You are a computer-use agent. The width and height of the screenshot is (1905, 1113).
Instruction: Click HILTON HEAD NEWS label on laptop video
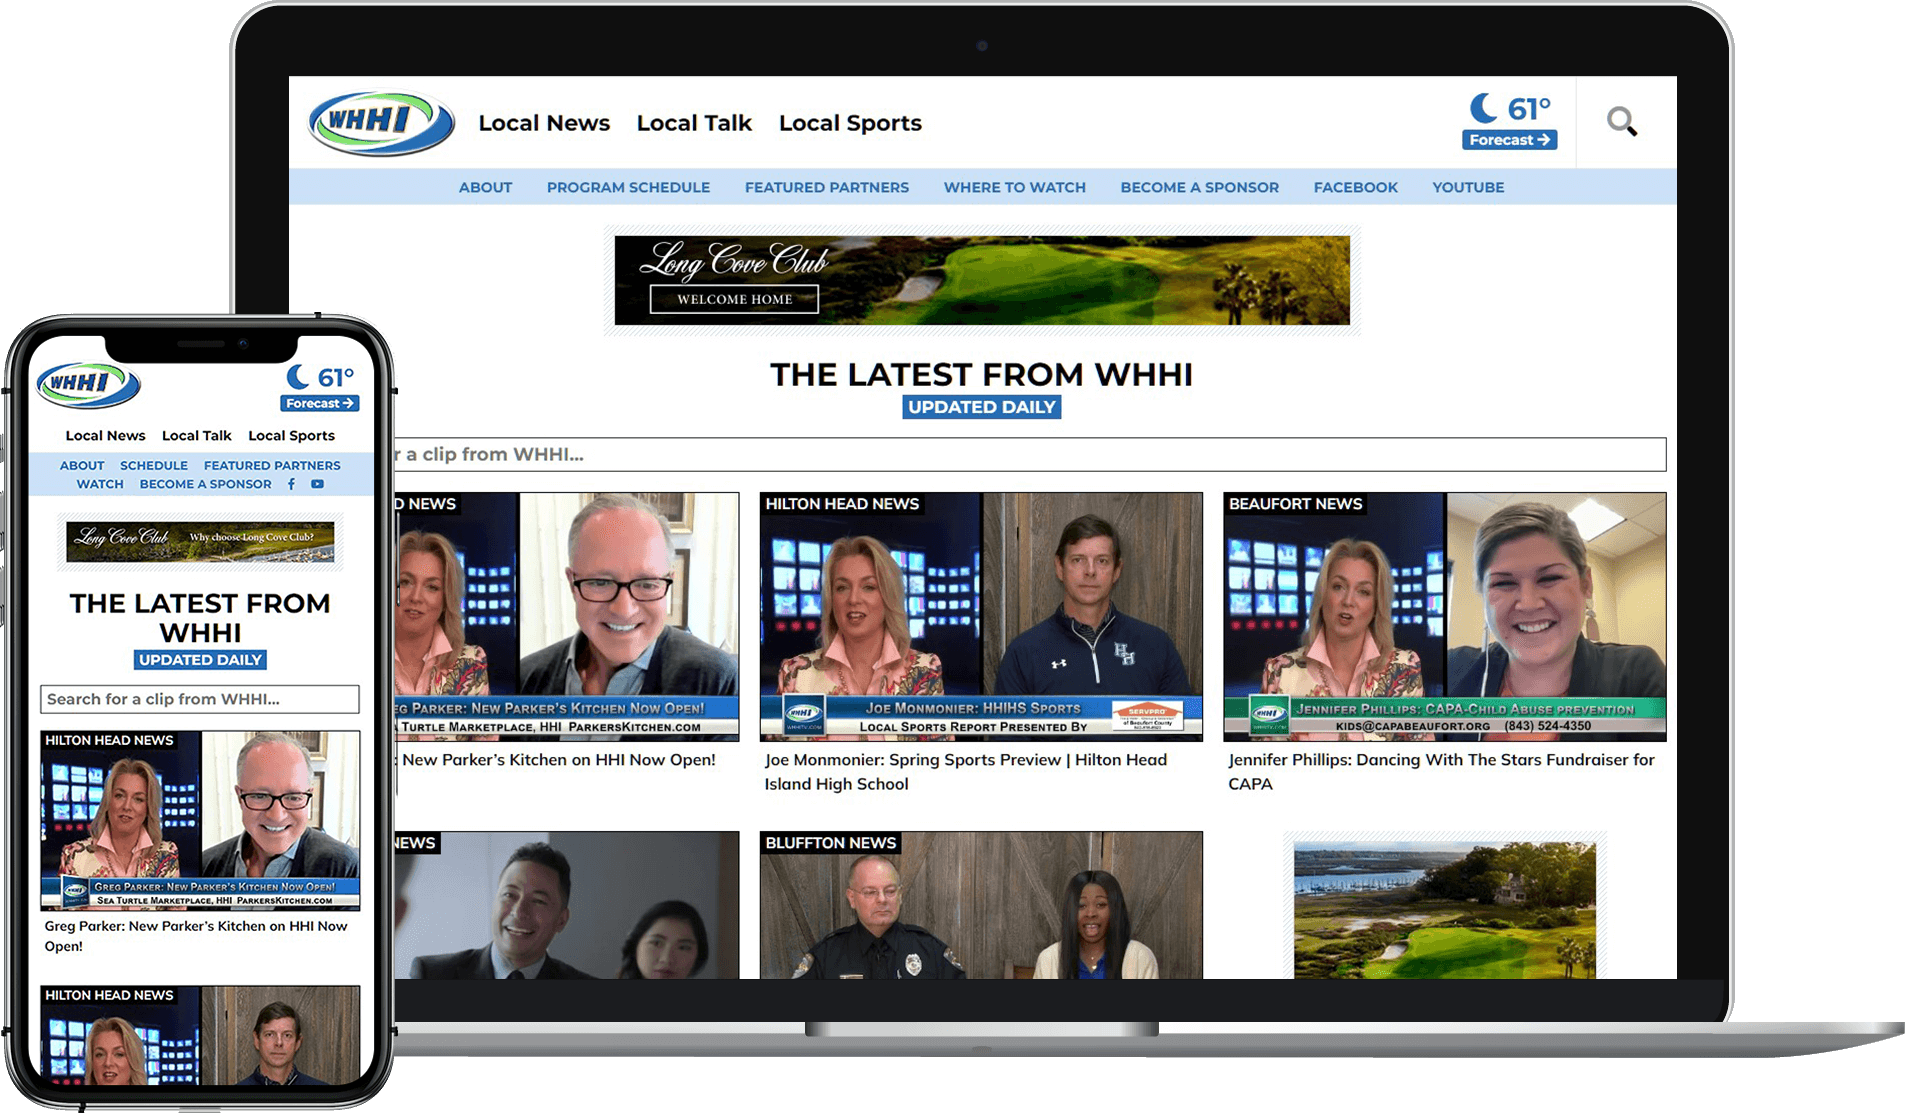[842, 504]
